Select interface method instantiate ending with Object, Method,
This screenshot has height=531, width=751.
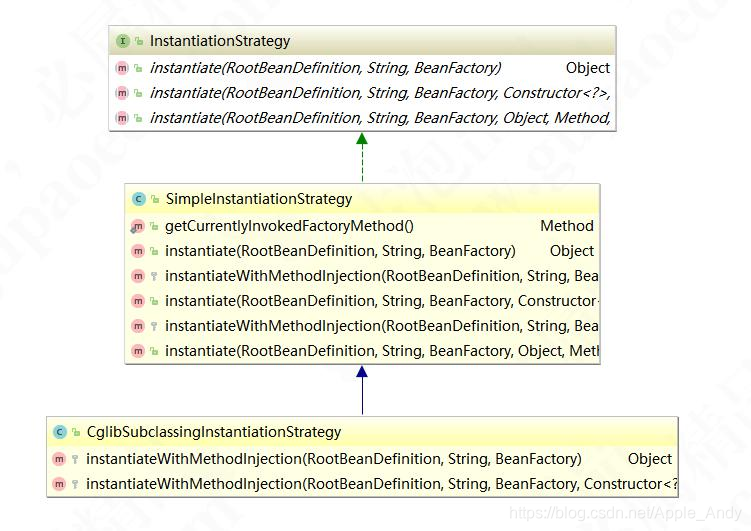pos(380,118)
